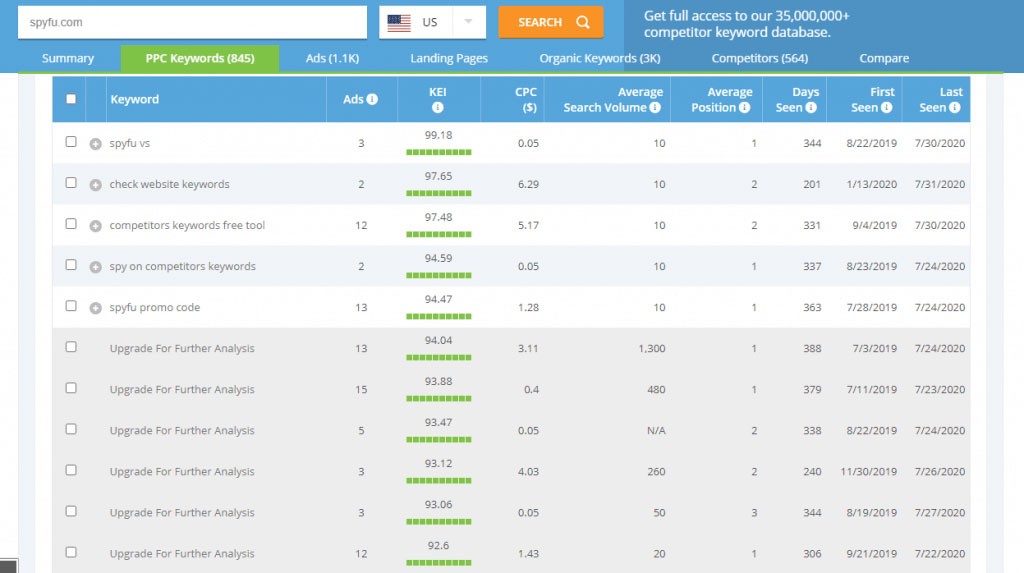Click the 'check website keywords' keyword text

point(170,184)
